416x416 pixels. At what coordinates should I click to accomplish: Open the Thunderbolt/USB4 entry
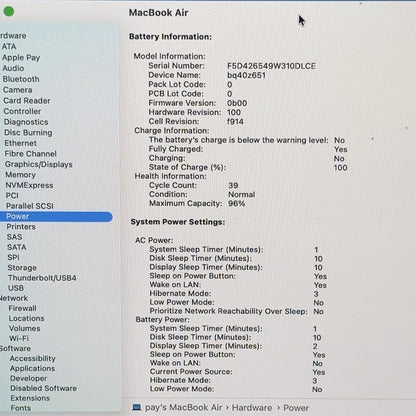coord(42,278)
